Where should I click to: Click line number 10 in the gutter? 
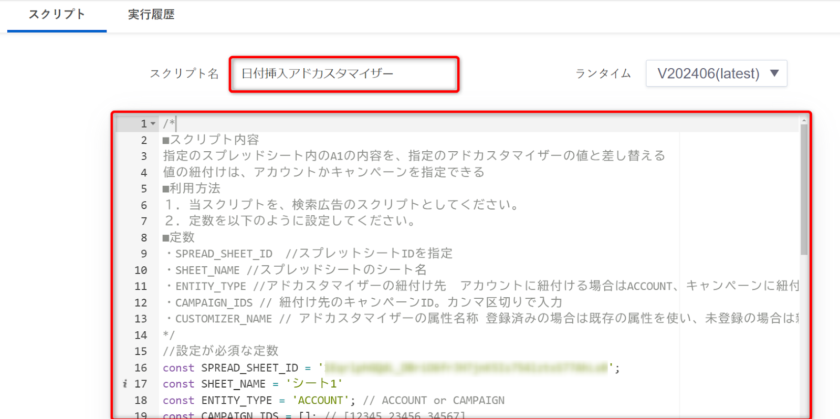140,269
